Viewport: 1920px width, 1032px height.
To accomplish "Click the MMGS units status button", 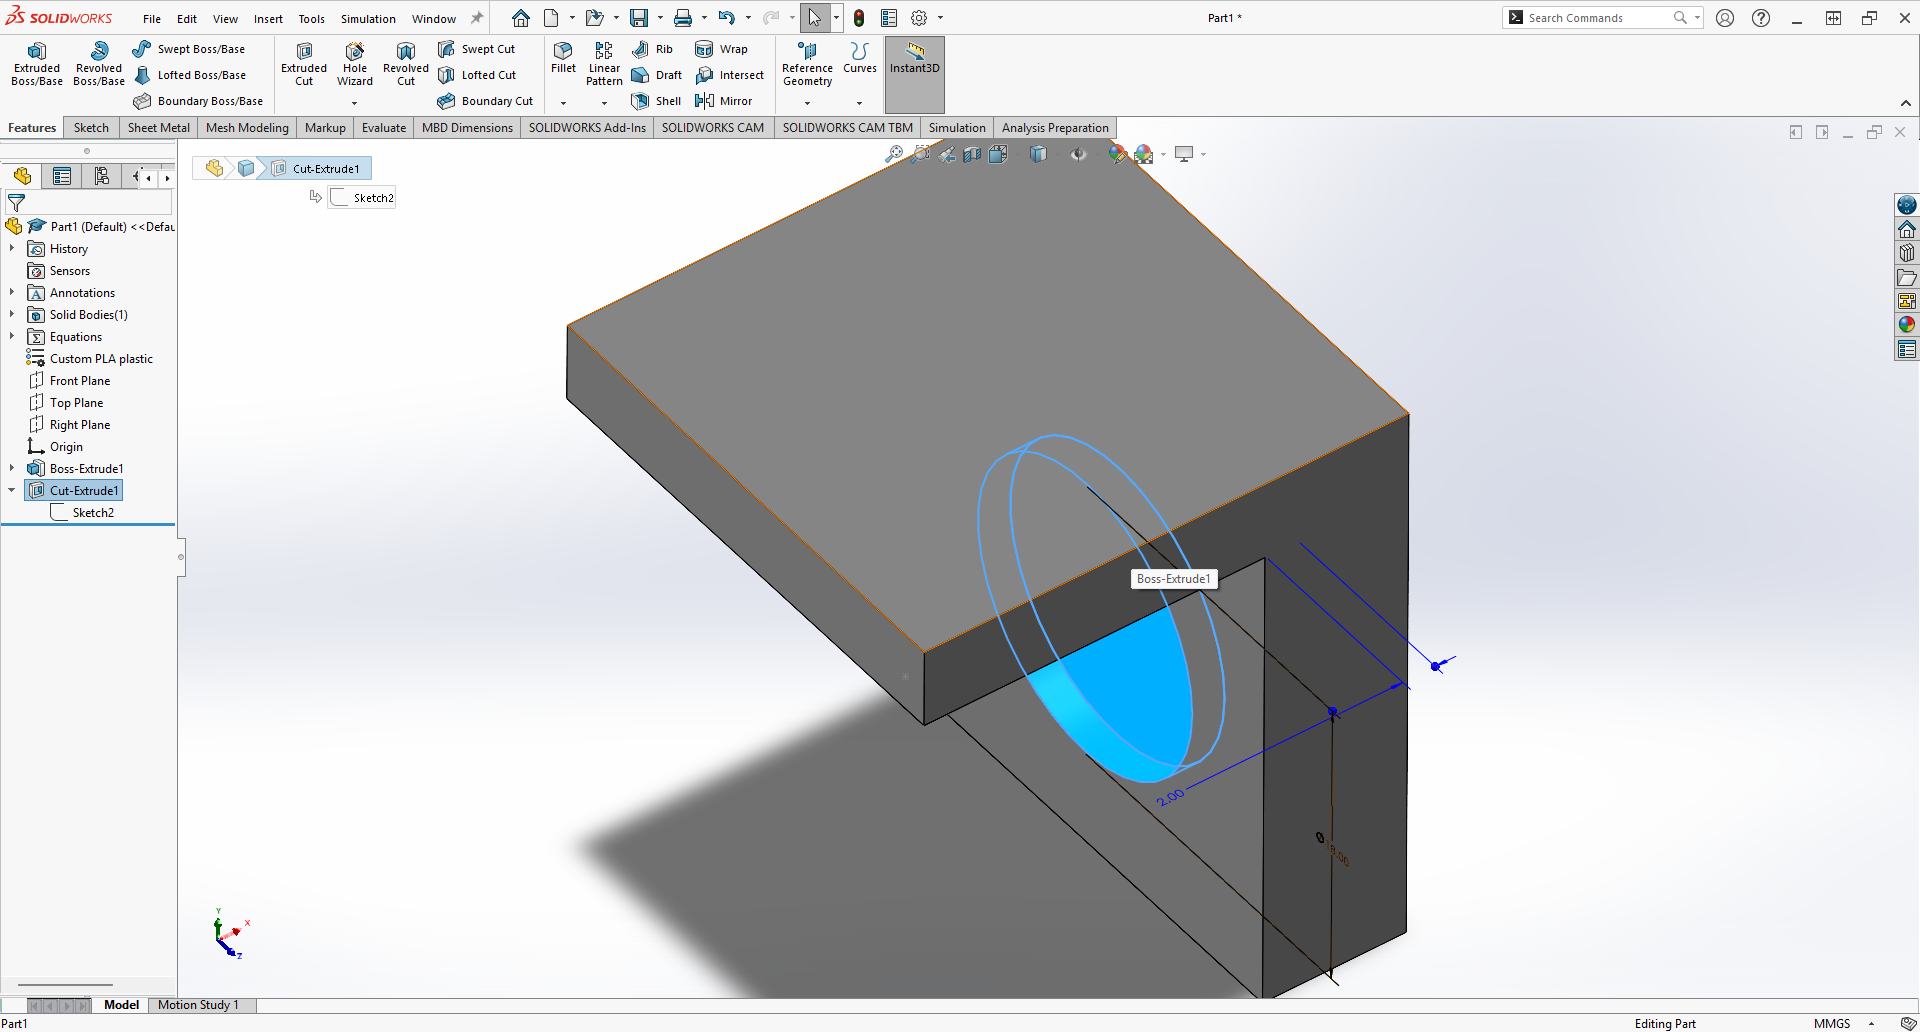I will pyautogui.click(x=1832, y=1023).
